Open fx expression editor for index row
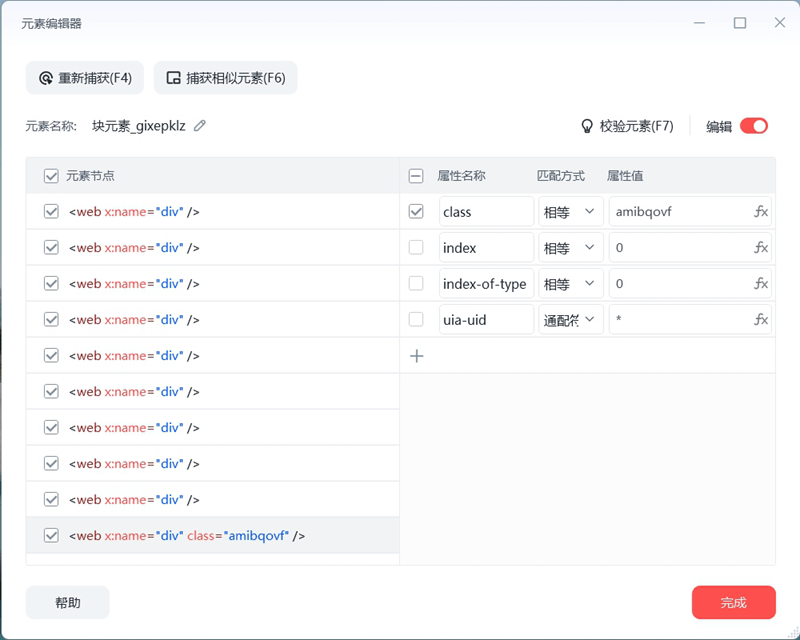 (x=761, y=248)
